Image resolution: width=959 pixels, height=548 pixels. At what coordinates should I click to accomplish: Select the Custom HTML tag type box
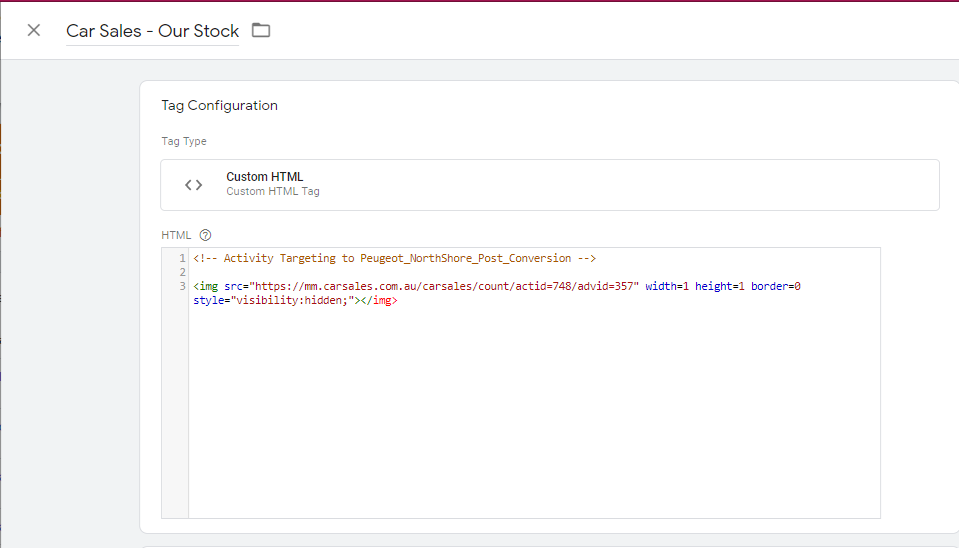[550, 185]
